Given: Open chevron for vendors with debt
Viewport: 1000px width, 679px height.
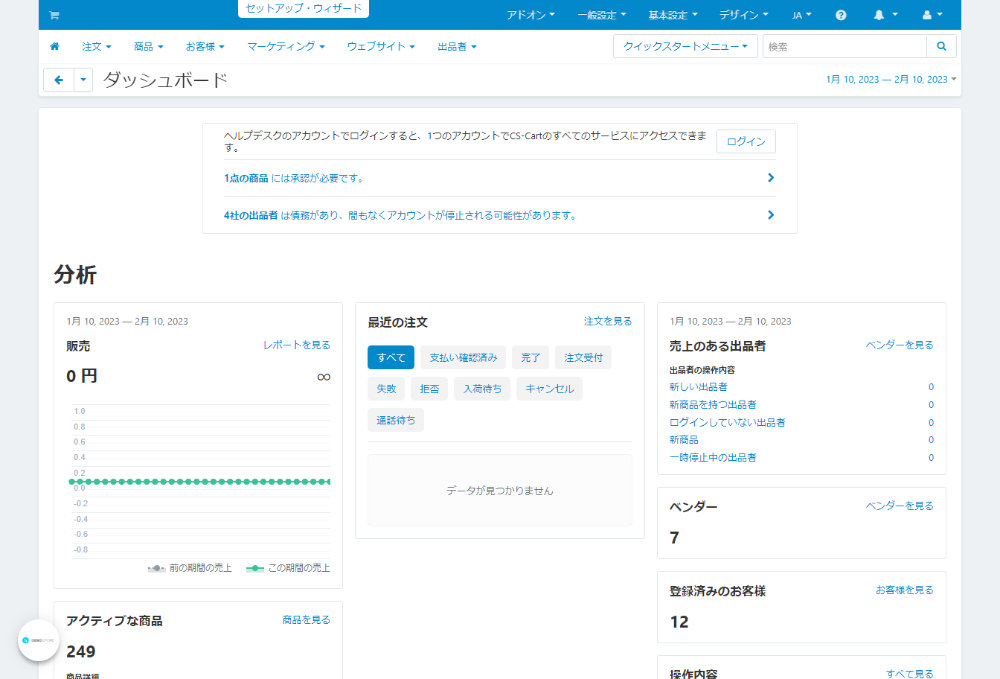Looking at the screenshot, I should pos(770,215).
